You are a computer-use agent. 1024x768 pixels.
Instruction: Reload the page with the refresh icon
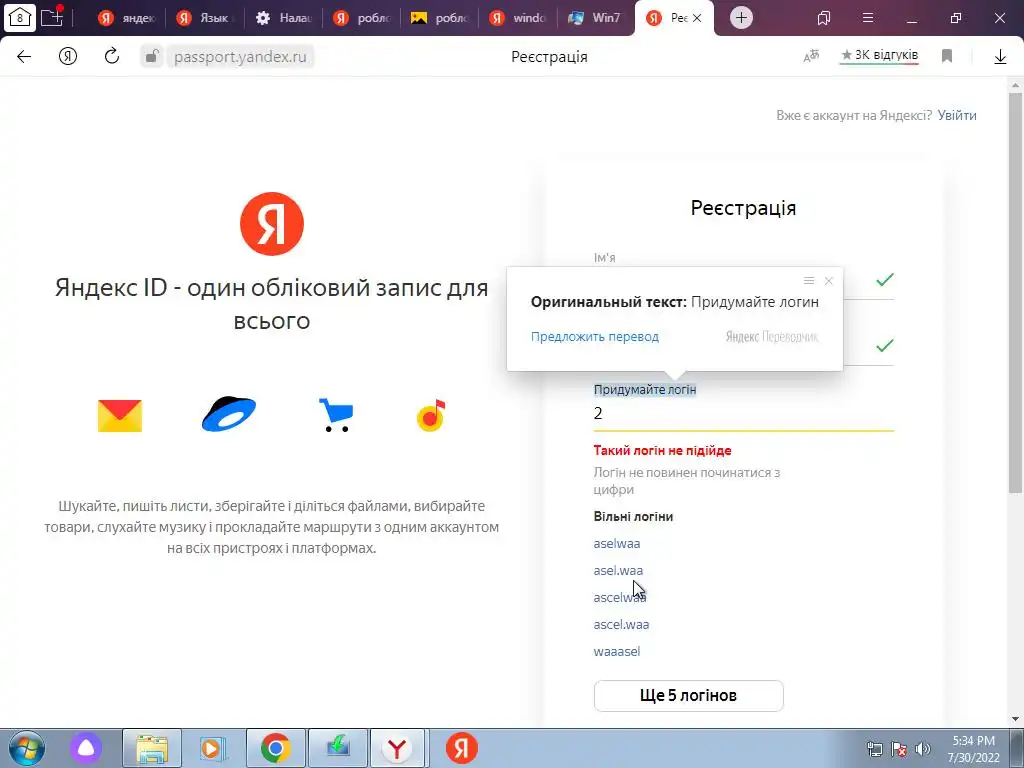coord(112,56)
